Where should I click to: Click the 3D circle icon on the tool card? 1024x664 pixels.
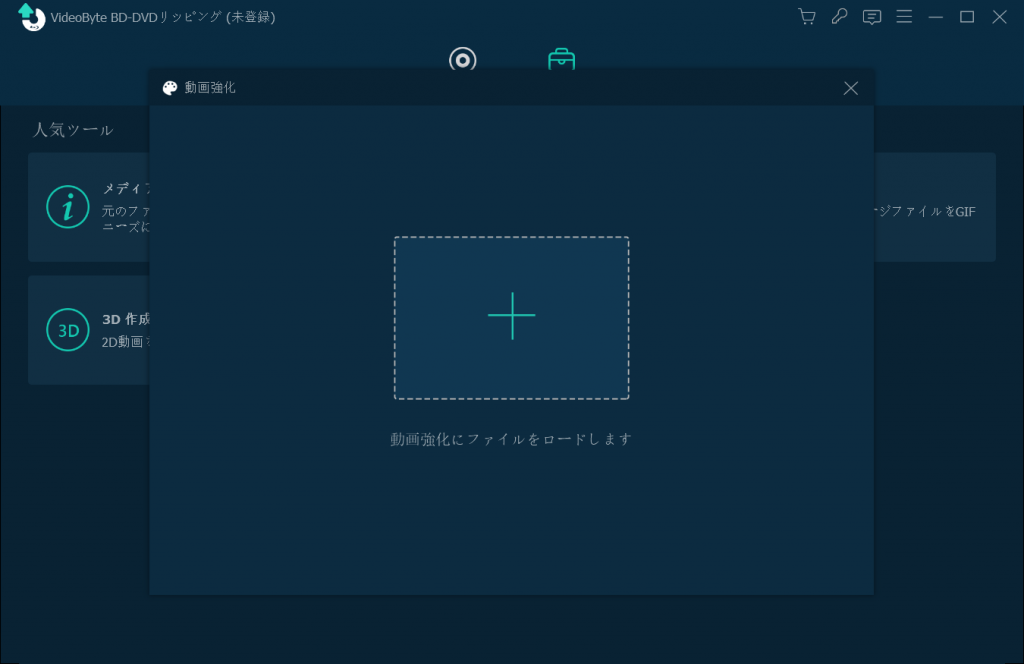point(68,330)
